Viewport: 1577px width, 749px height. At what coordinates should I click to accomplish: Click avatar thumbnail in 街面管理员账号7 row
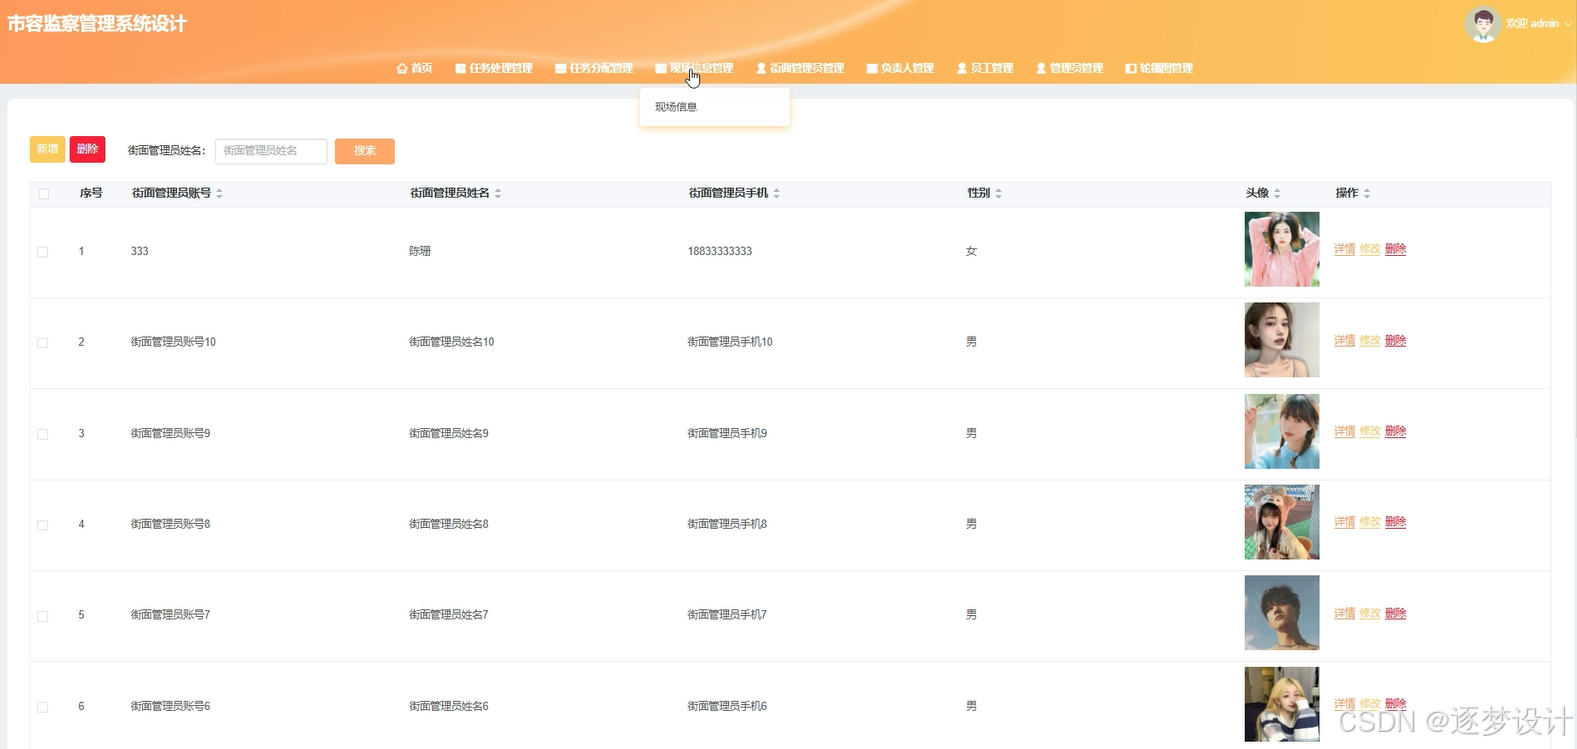coord(1282,613)
